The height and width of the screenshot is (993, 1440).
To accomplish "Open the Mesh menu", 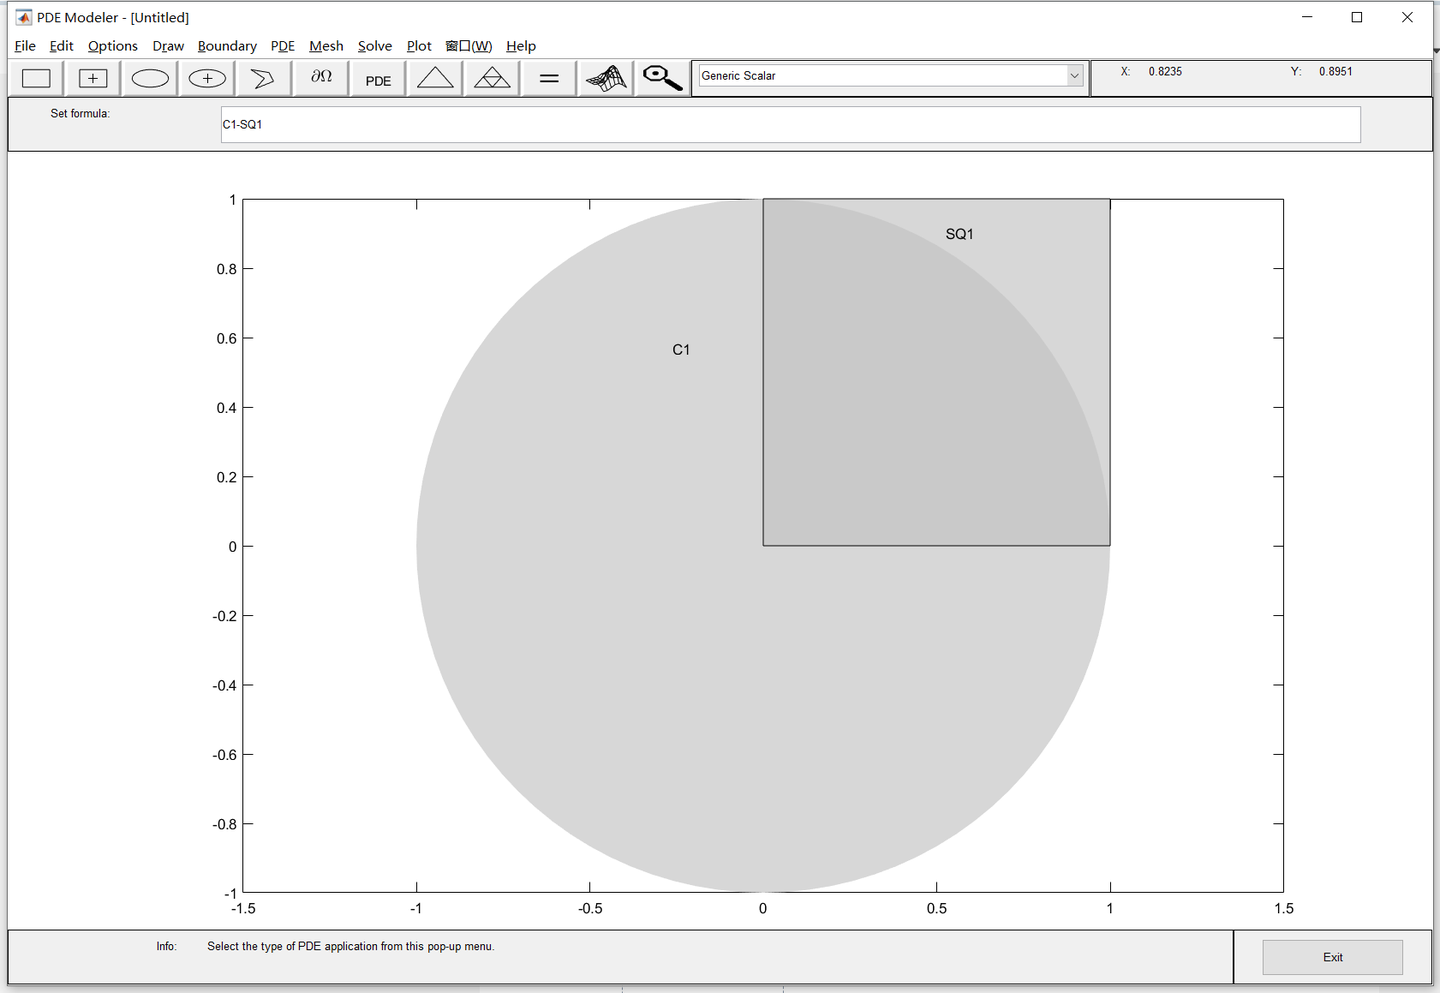I will pos(326,46).
